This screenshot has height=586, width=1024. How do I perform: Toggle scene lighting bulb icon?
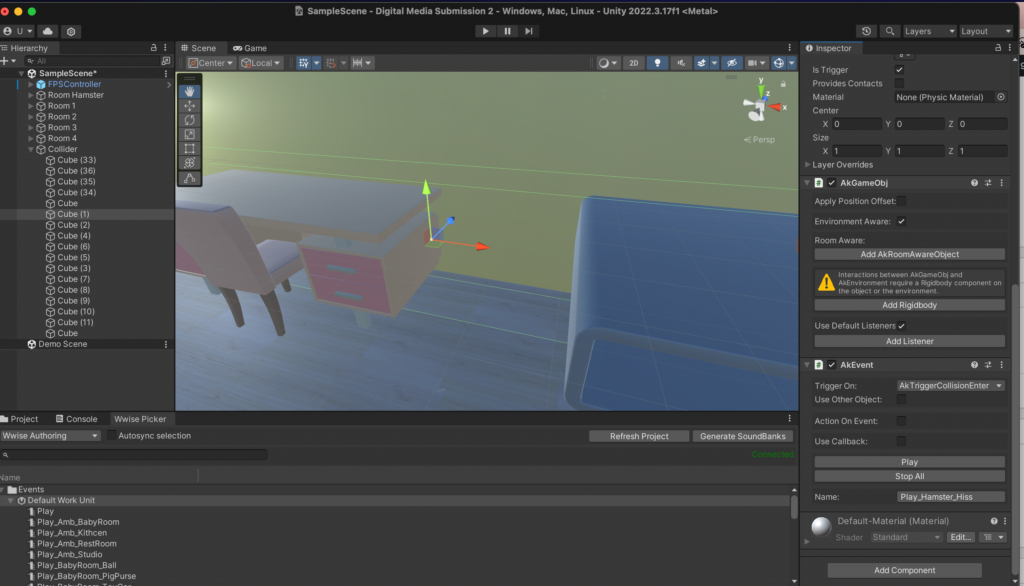coord(657,62)
